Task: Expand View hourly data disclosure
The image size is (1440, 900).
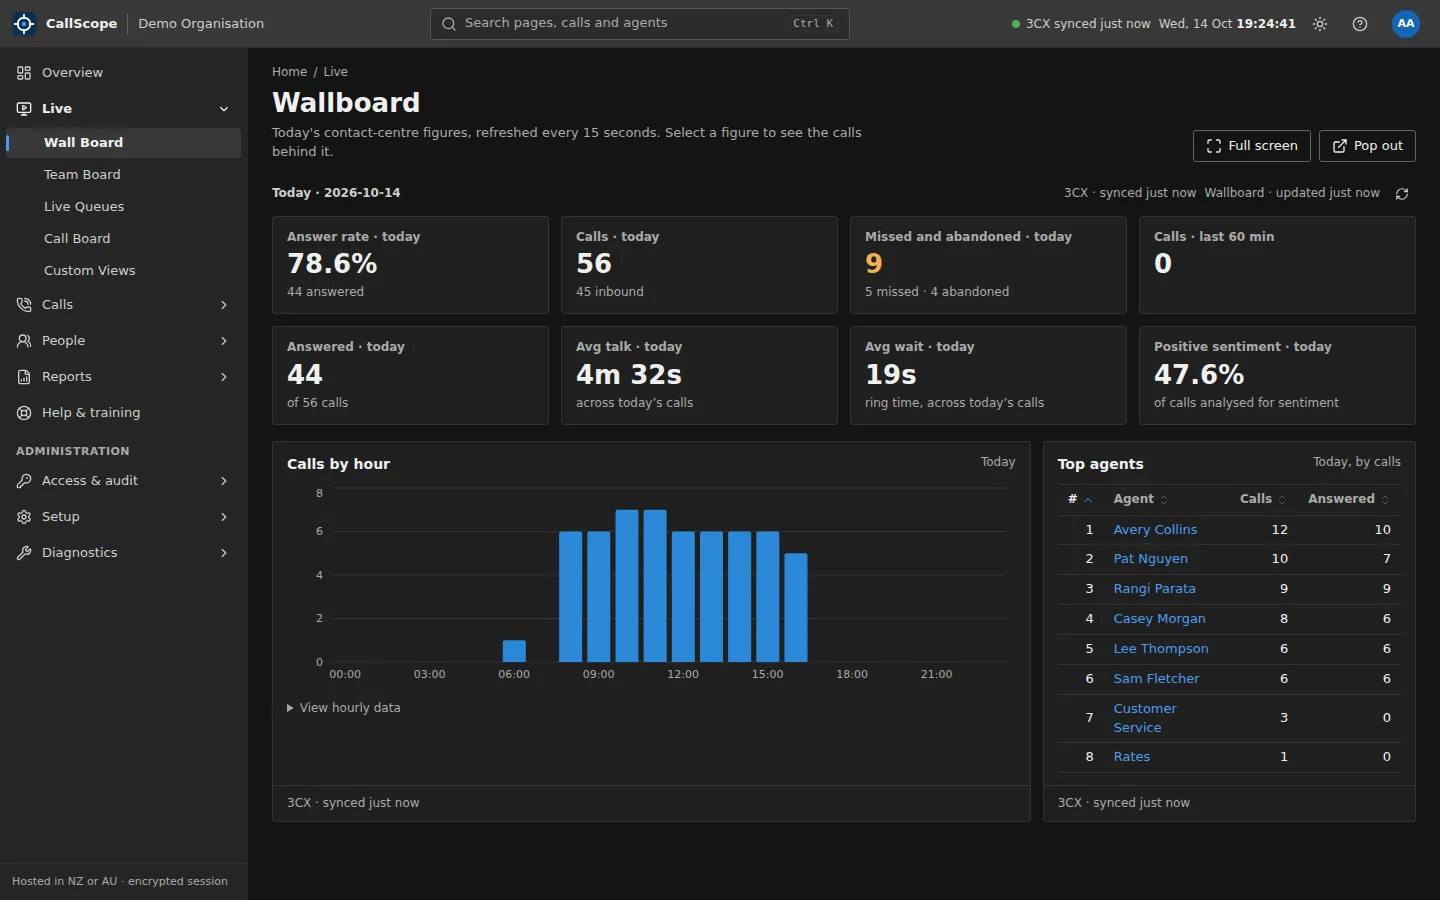Action: pos(343,708)
